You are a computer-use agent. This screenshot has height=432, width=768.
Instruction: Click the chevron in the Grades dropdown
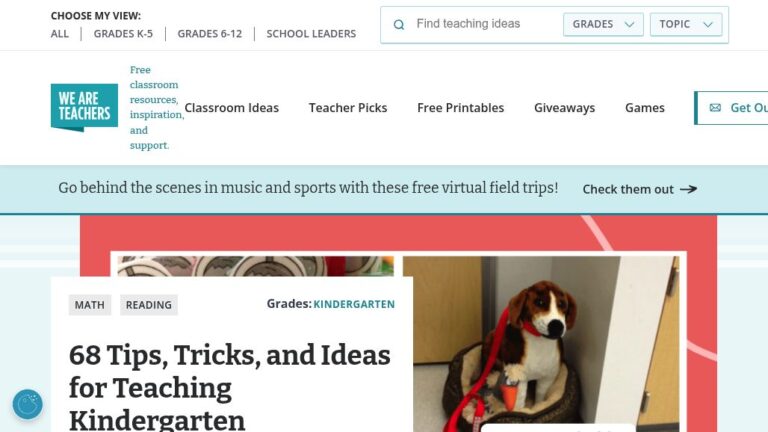pos(629,24)
